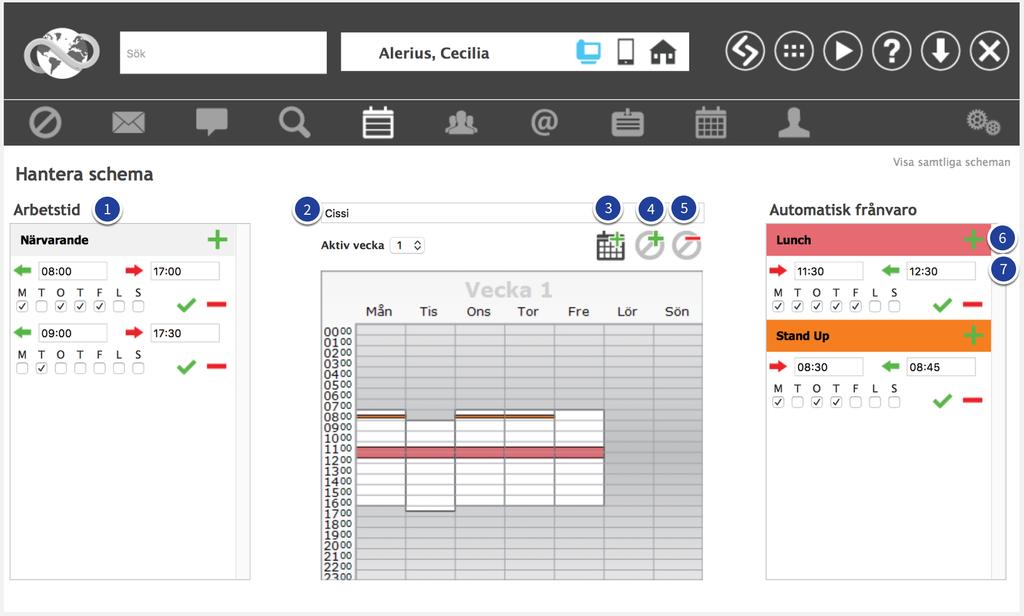Select the home location icon
Image resolution: width=1024 pixels, height=616 pixels.
point(663,52)
